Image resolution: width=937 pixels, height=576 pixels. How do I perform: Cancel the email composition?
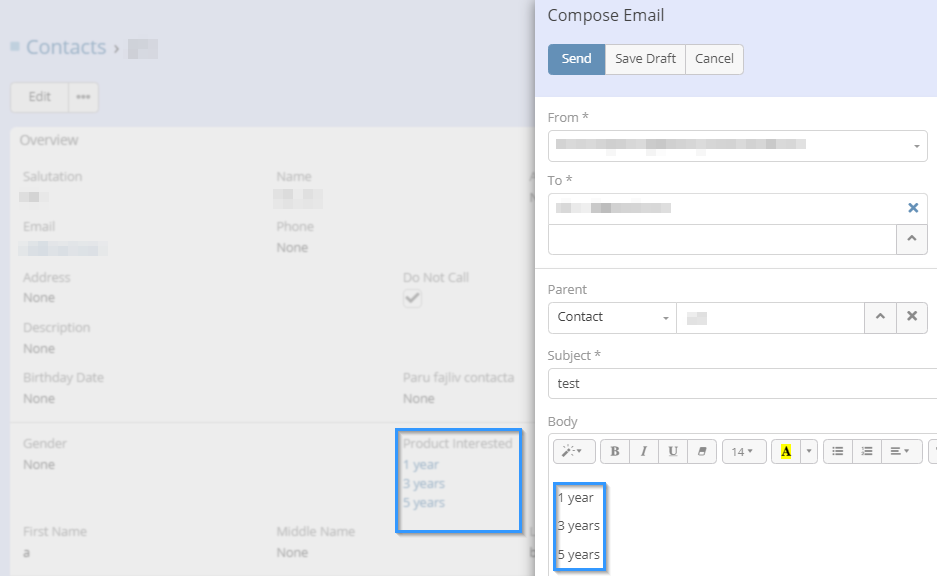pos(714,59)
